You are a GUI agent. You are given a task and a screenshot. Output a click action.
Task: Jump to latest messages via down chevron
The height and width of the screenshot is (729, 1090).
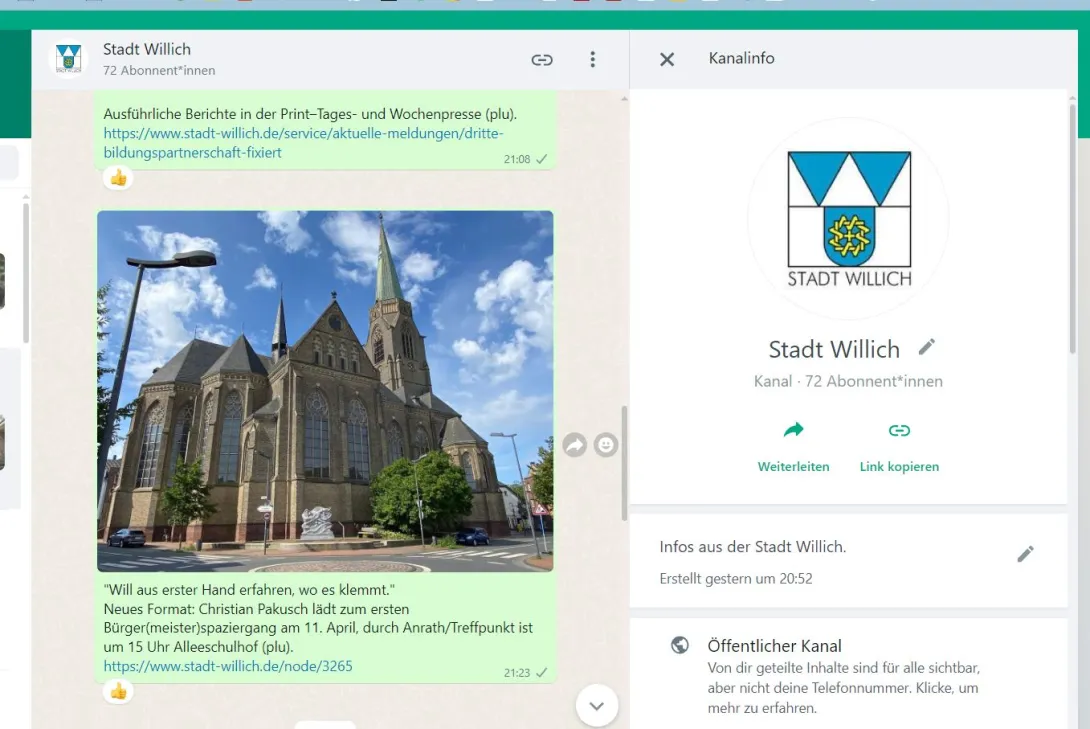(596, 705)
